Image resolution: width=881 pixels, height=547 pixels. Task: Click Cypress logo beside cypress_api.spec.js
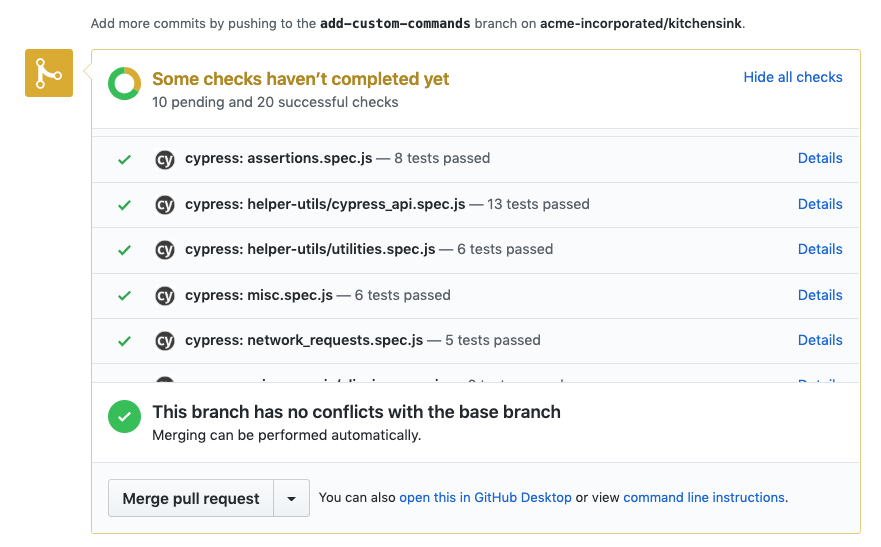pos(165,205)
